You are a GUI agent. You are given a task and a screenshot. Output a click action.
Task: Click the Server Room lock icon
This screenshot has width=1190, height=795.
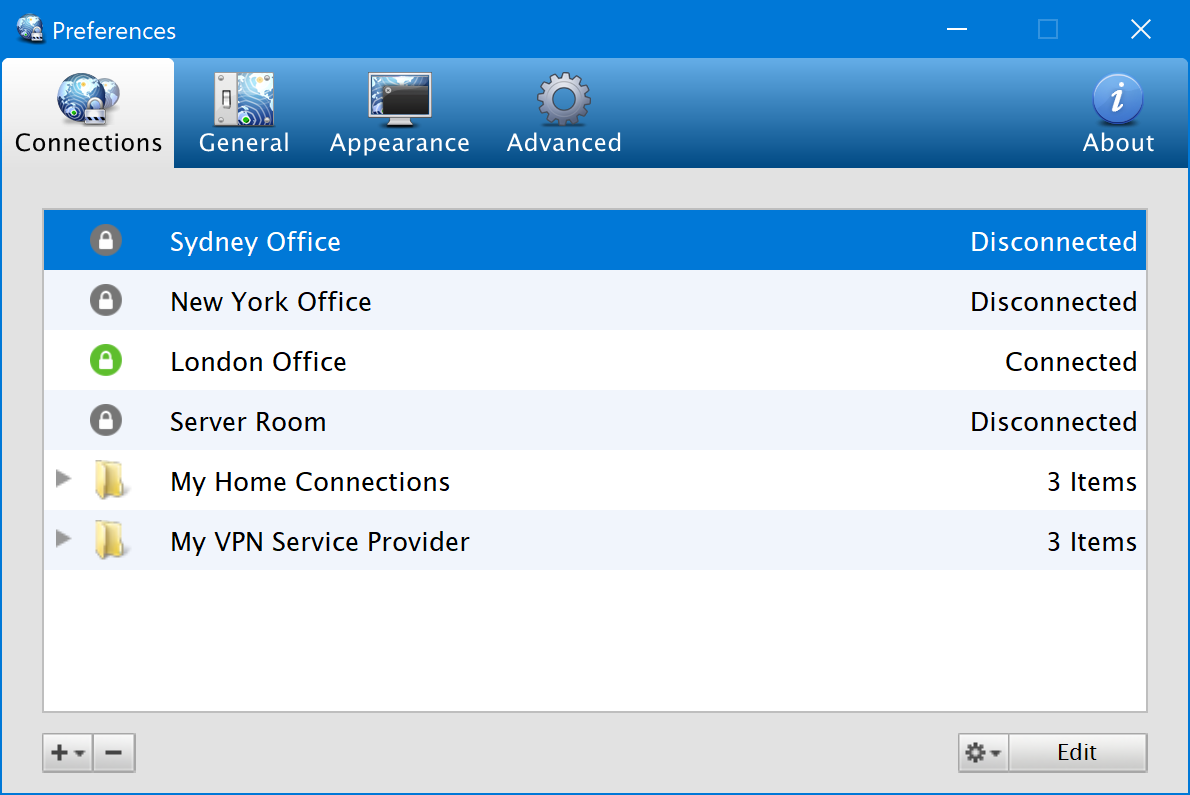105,421
